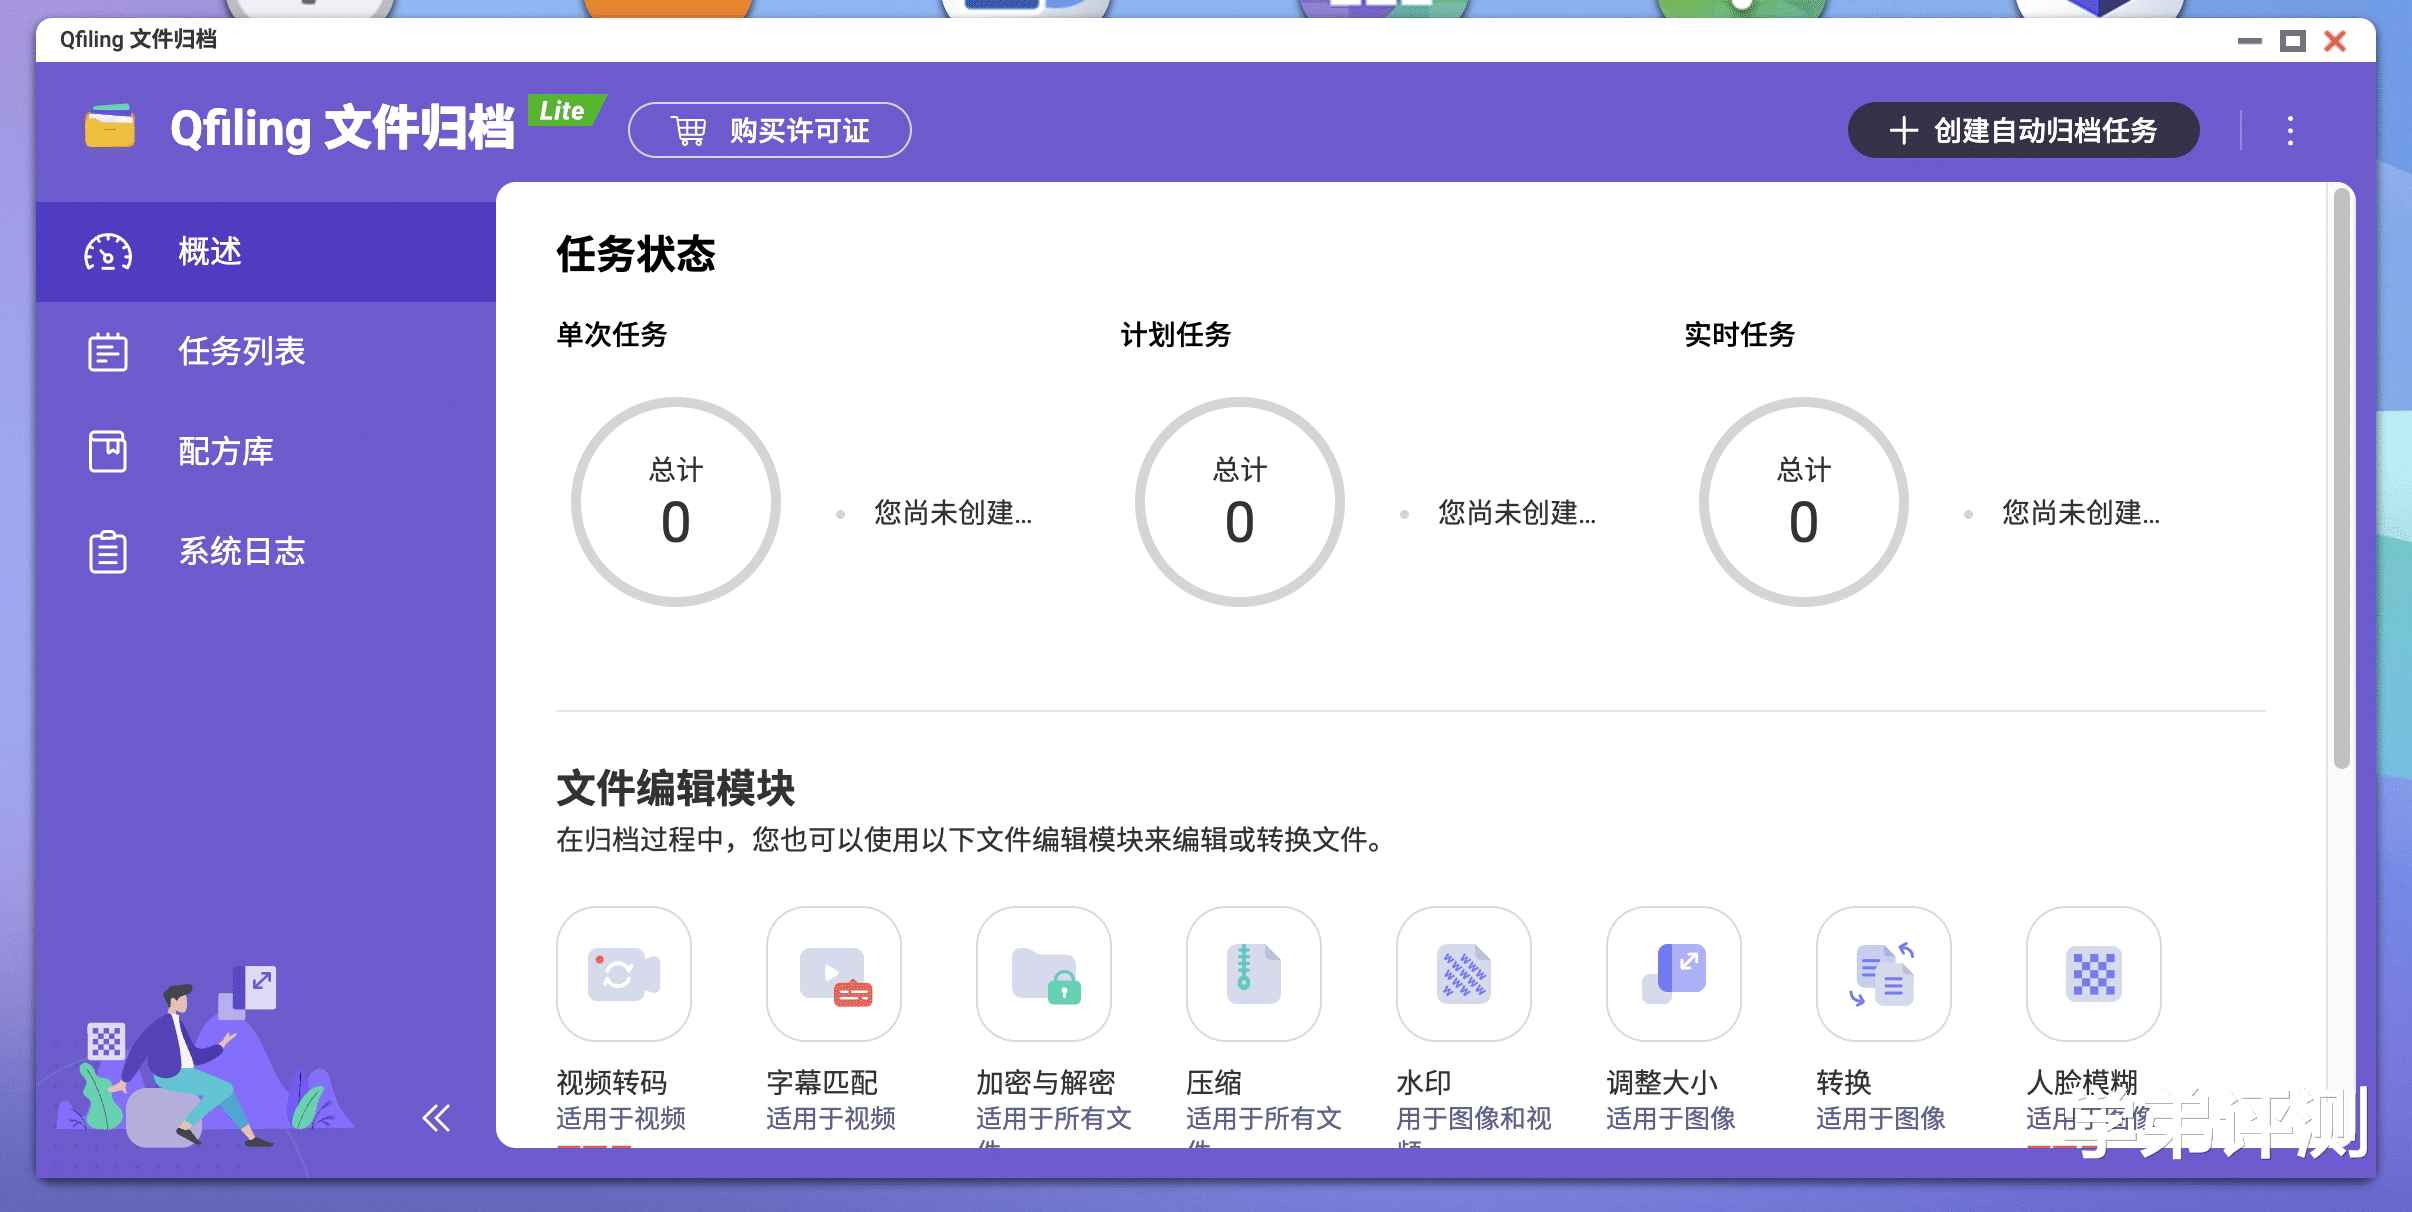
Task: Select the 转换 convert module icon
Action: (x=1883, y=973)
